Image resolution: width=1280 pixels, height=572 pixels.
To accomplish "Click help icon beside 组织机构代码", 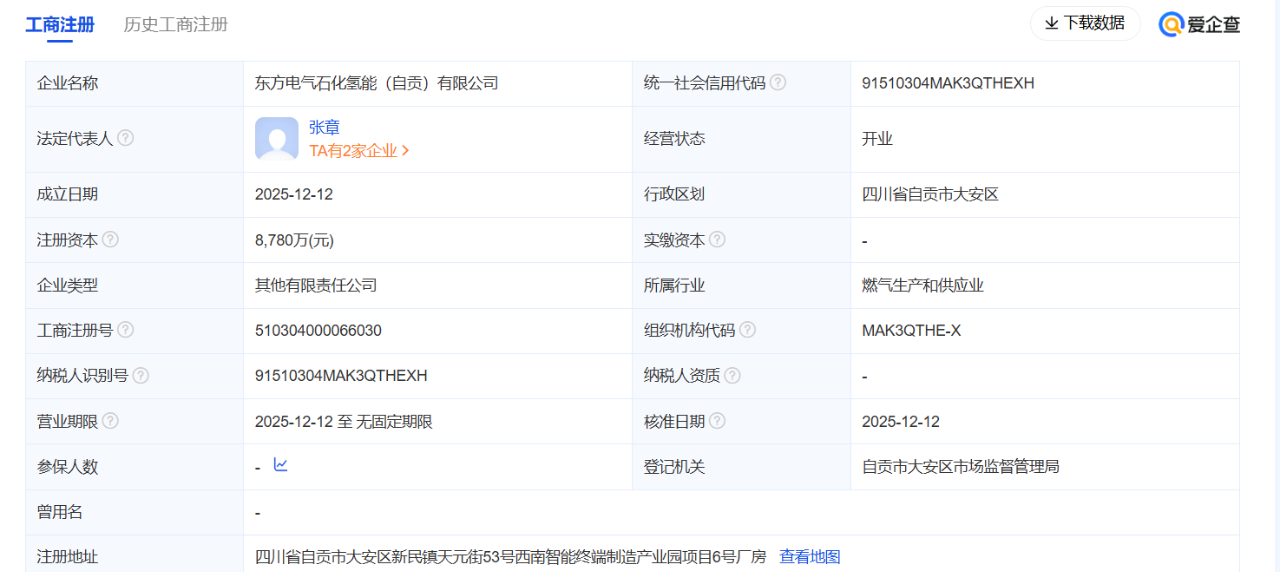I will [x=747, y=330].
